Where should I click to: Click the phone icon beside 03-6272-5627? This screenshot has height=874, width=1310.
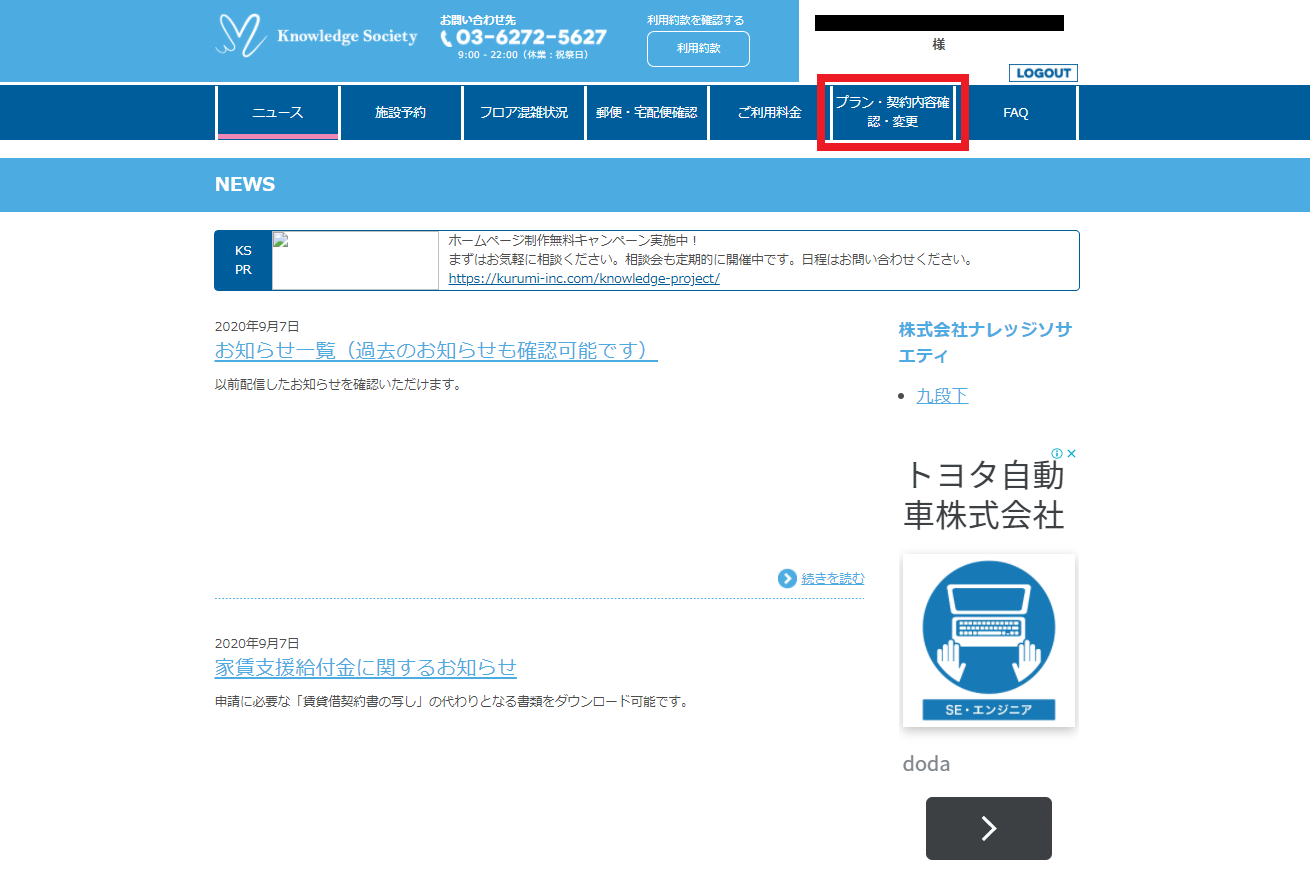[x=447, y=38]
